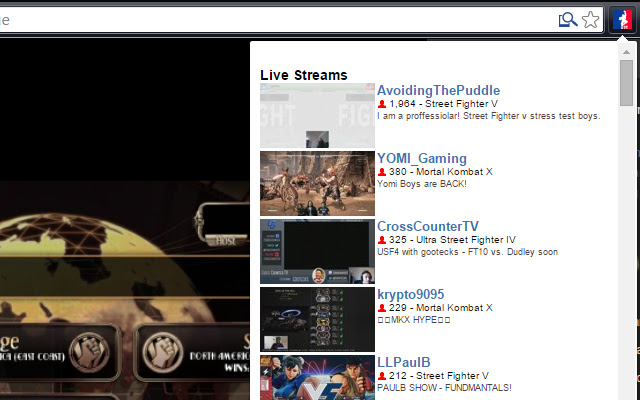Screen dimensions: 640x400
Task: Click 'PAULB SHOW - FUNDMANTALS!' description
Action: click(x=444, y=388)
